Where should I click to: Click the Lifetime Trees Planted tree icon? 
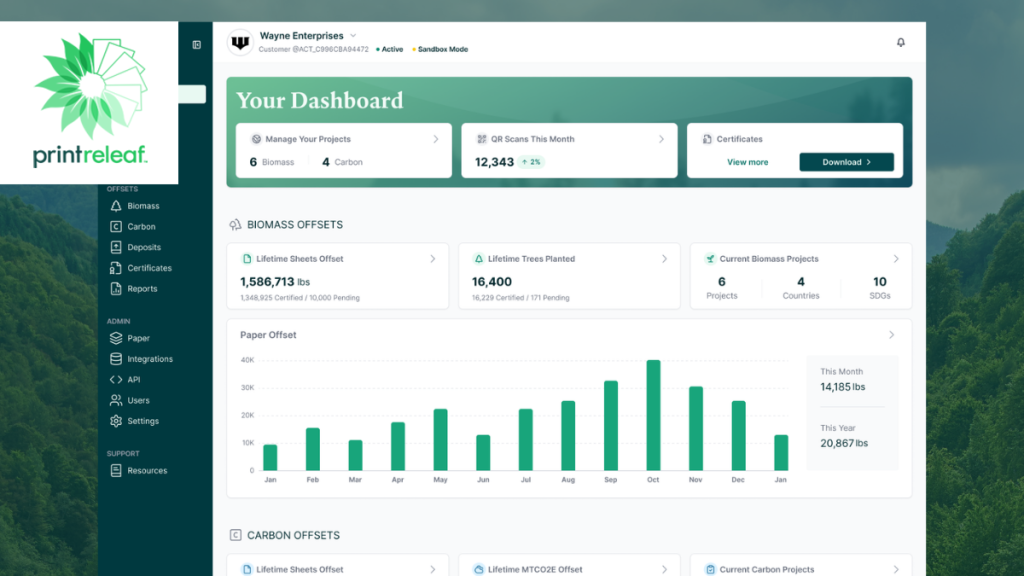click(479, 259)
